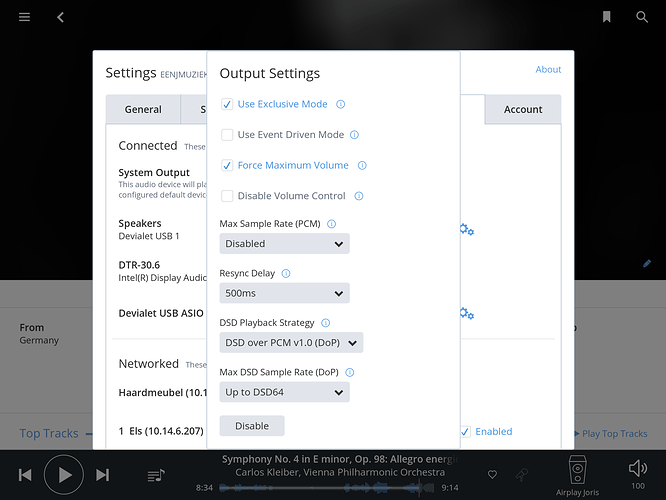Show info for Resync Delay
666x500 pixels.
(x=286, y=273)
